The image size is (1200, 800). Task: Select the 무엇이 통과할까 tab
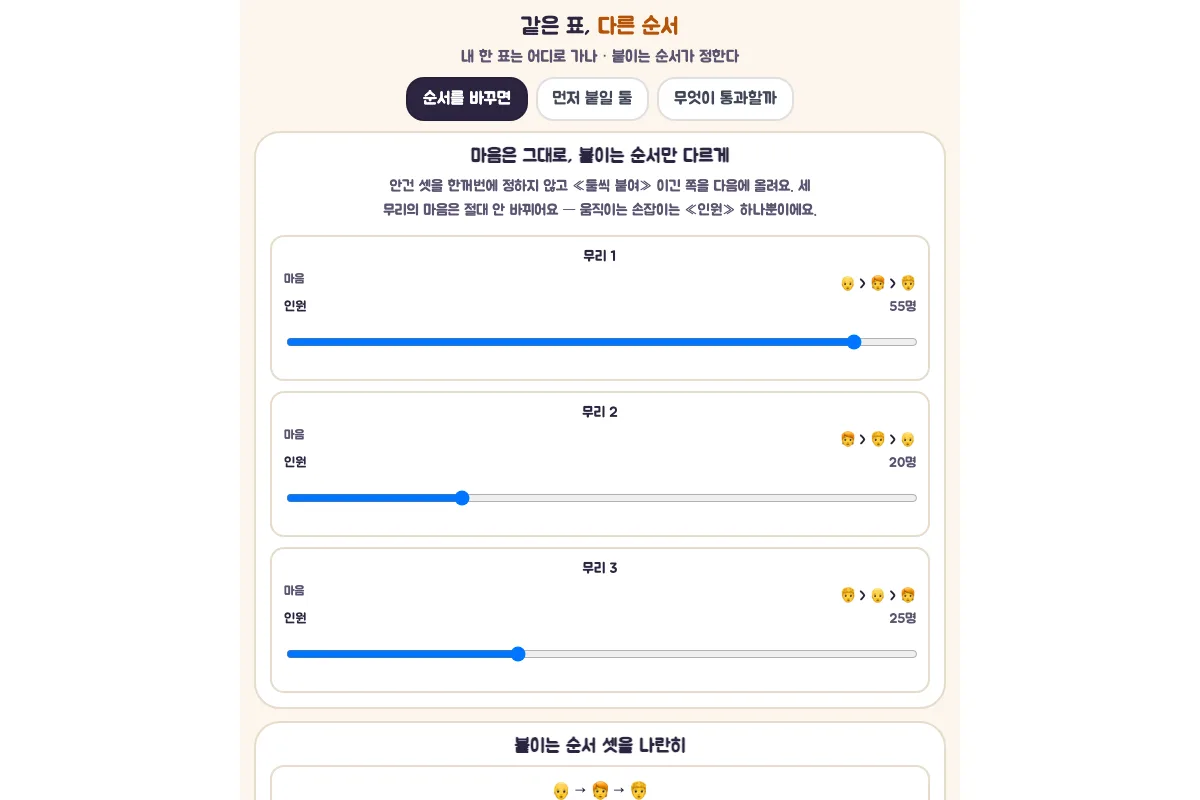tap(725, 99)
